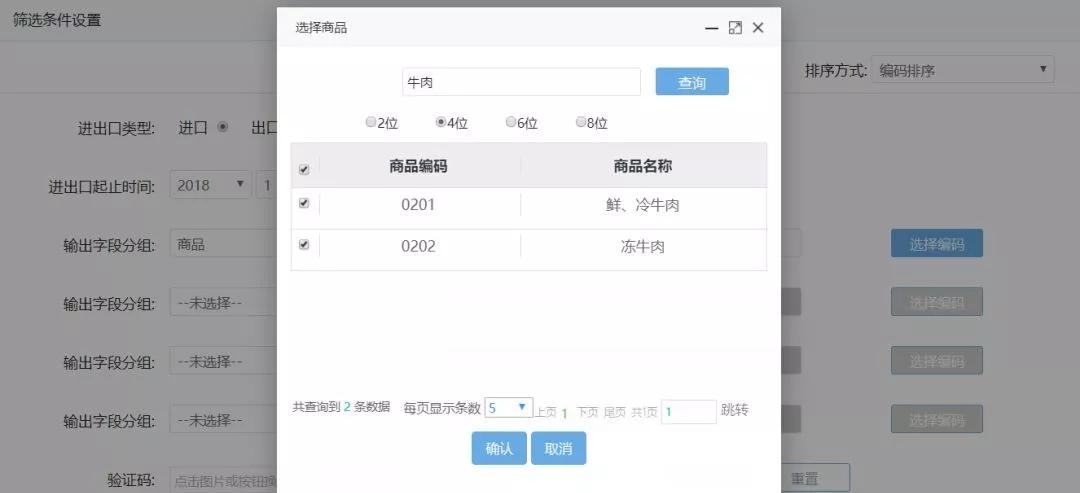Screen dimensions: 1080x493
Task: Select the 6位 radio option
Action: (x=510, y=123)
